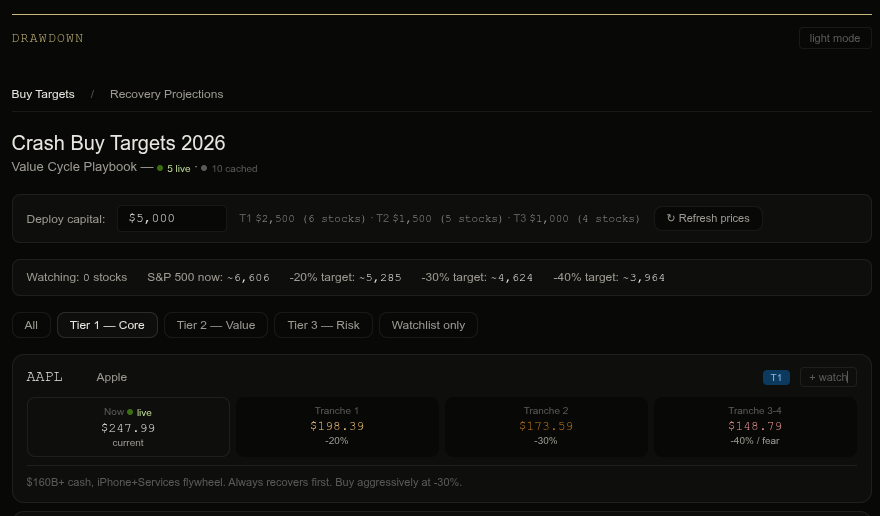The image size is (880, 516).
Task: Click the '10 cached' status indicator
Action: pyautogui.click(x=229, y=168)
